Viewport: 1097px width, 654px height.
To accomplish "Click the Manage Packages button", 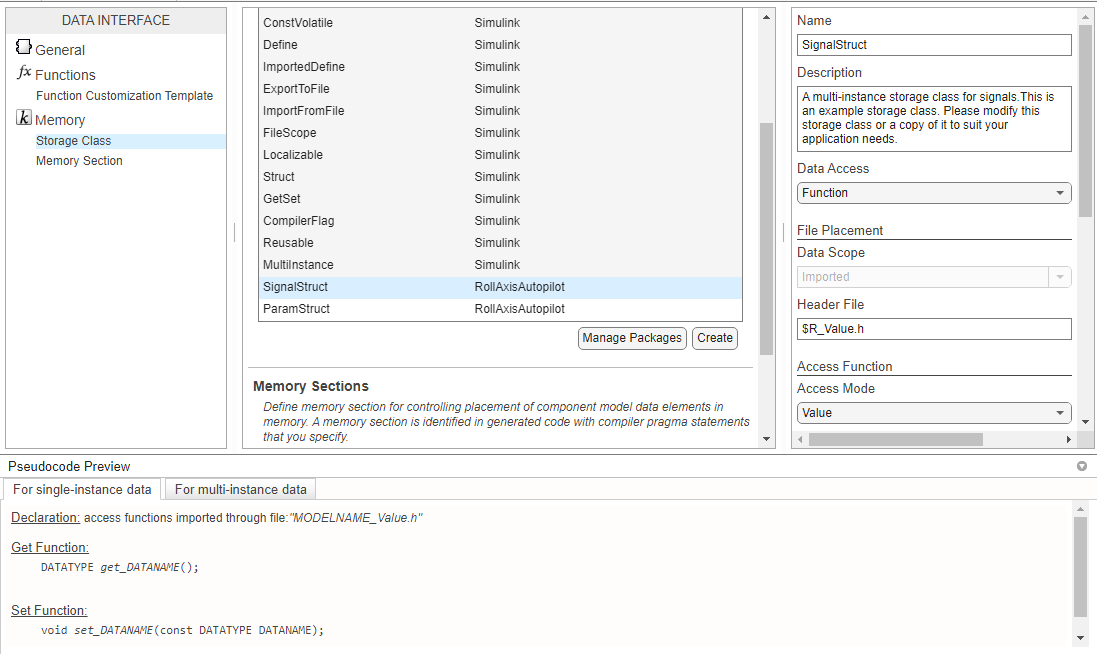I will (632, 338).
